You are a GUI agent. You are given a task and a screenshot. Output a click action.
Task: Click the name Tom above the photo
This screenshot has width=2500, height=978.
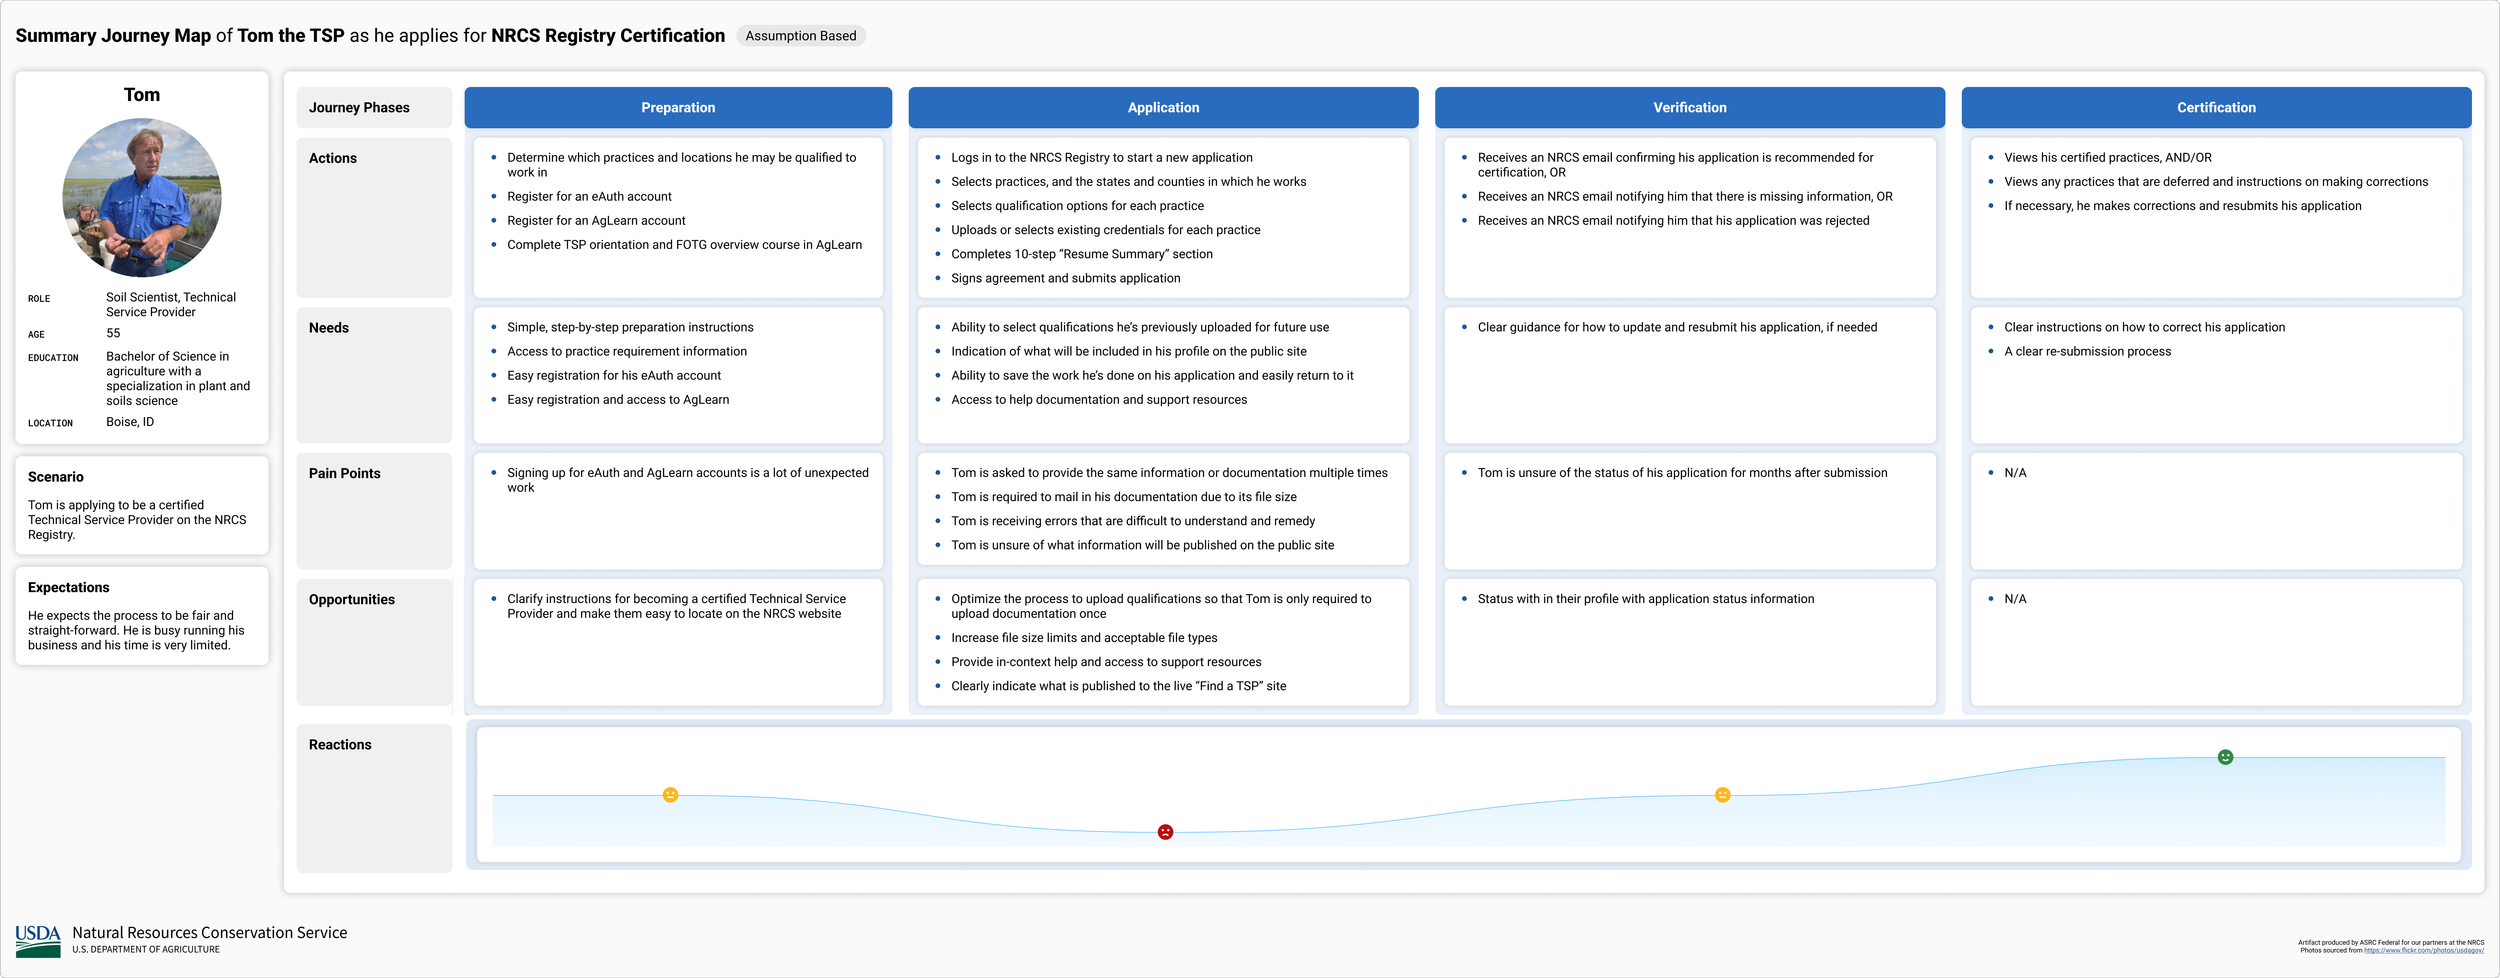[142, 95]
